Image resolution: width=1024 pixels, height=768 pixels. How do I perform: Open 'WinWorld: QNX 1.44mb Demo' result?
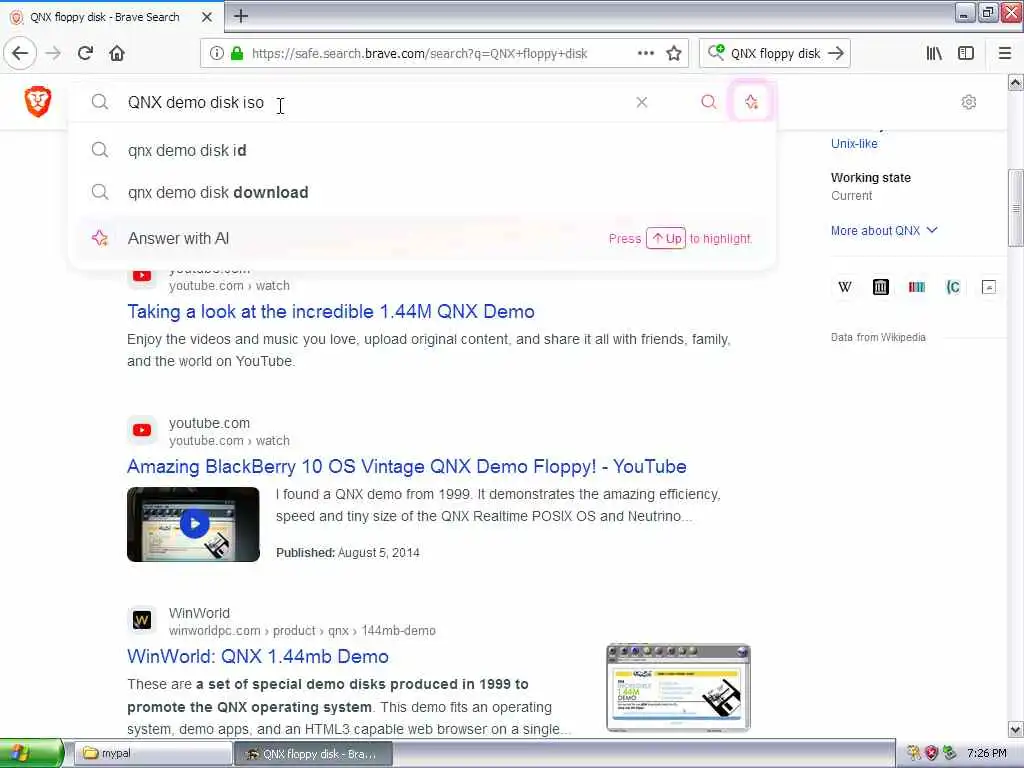pos(257,656)
